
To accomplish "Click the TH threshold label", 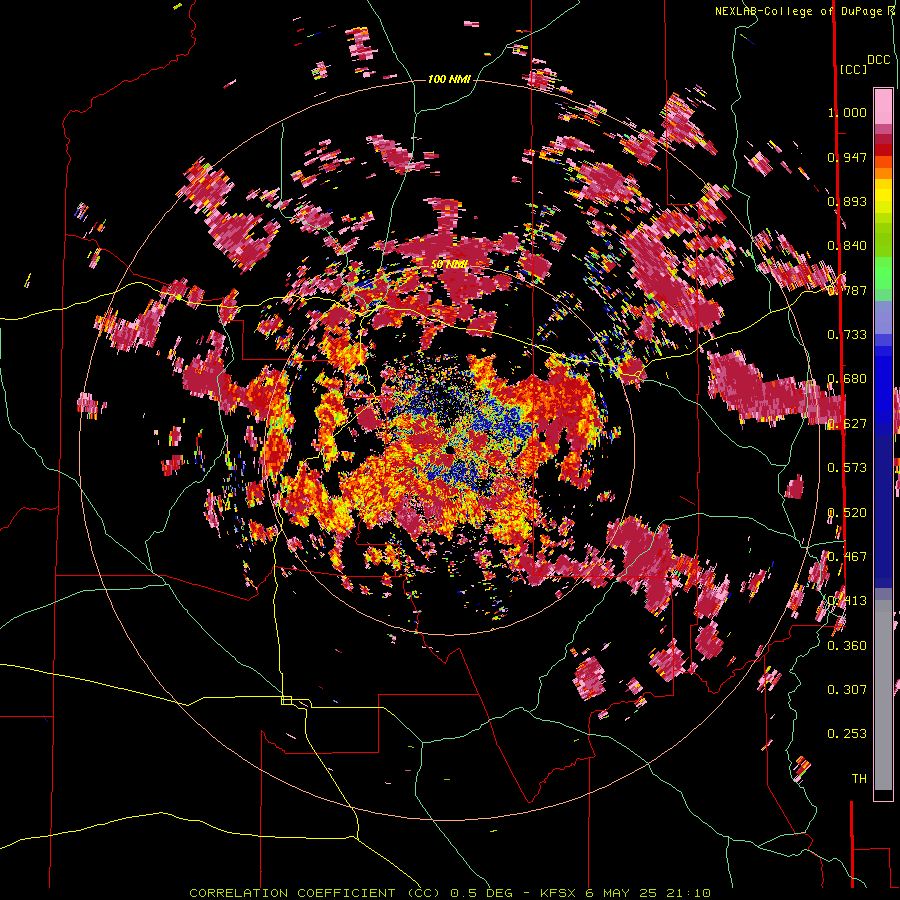I will click(x=859, y=779).
